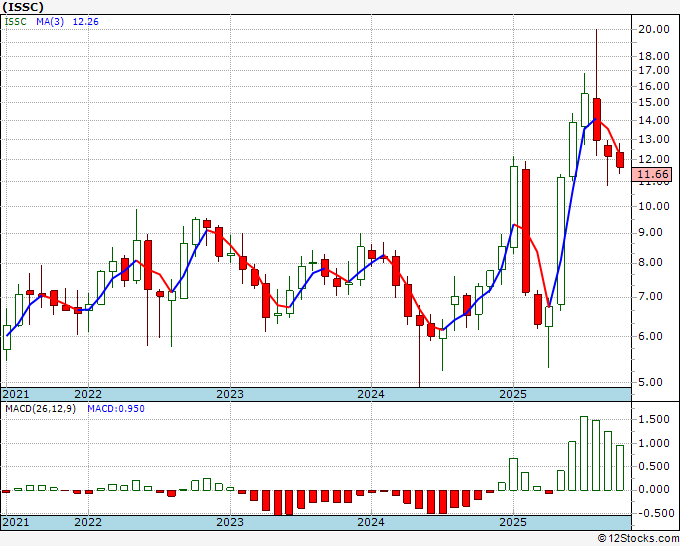Screen dimensions: 680x546
Task: Click the 11.66 current price tag
Action: click(654, 175)
